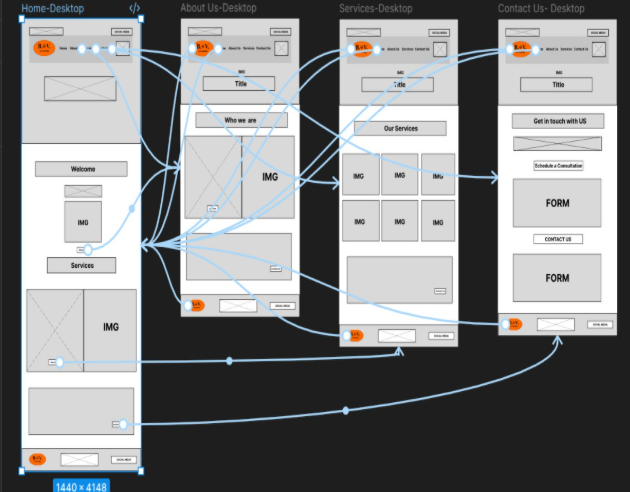Click About Us link in About Us-Desktop nav
This screenshot has width=630, height=492.
pyautogui.click(x=235, y=48)
